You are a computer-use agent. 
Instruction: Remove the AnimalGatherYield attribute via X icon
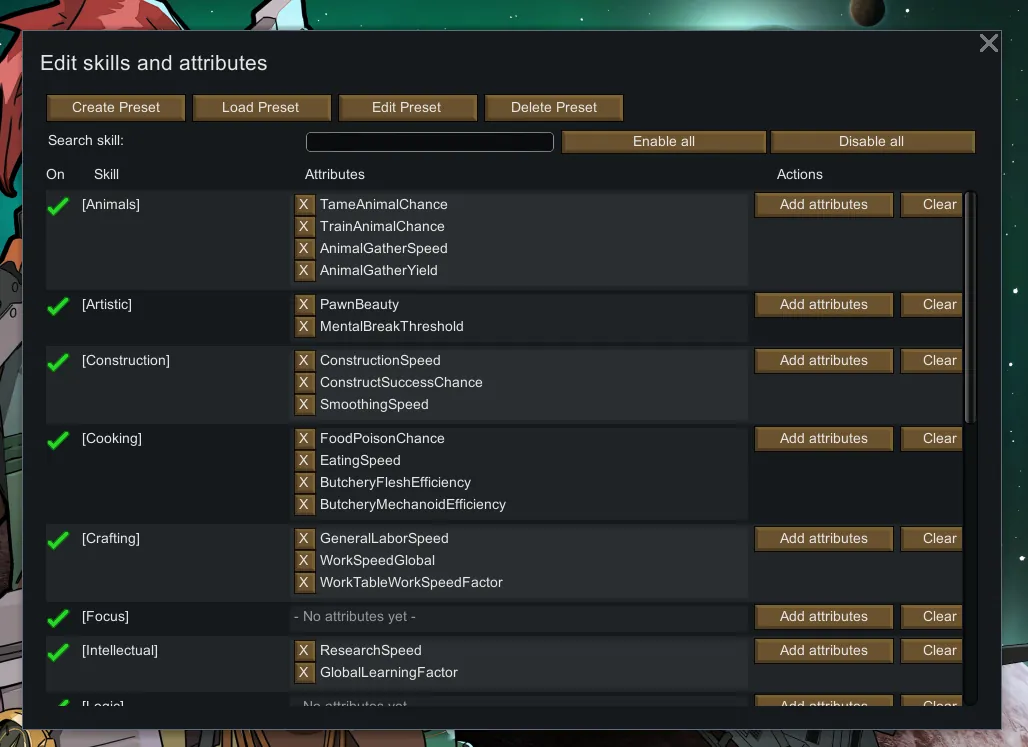pyautogui.click(x=305, y=270)
